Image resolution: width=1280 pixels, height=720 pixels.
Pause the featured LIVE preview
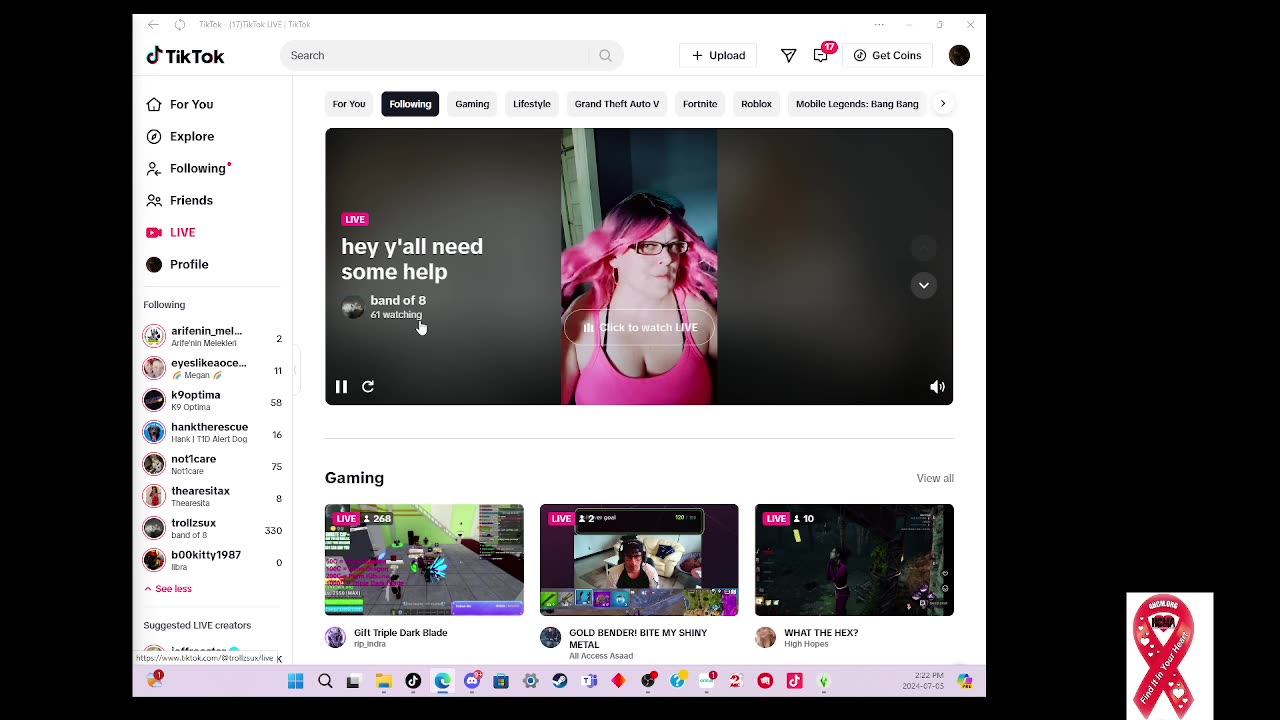341,386
